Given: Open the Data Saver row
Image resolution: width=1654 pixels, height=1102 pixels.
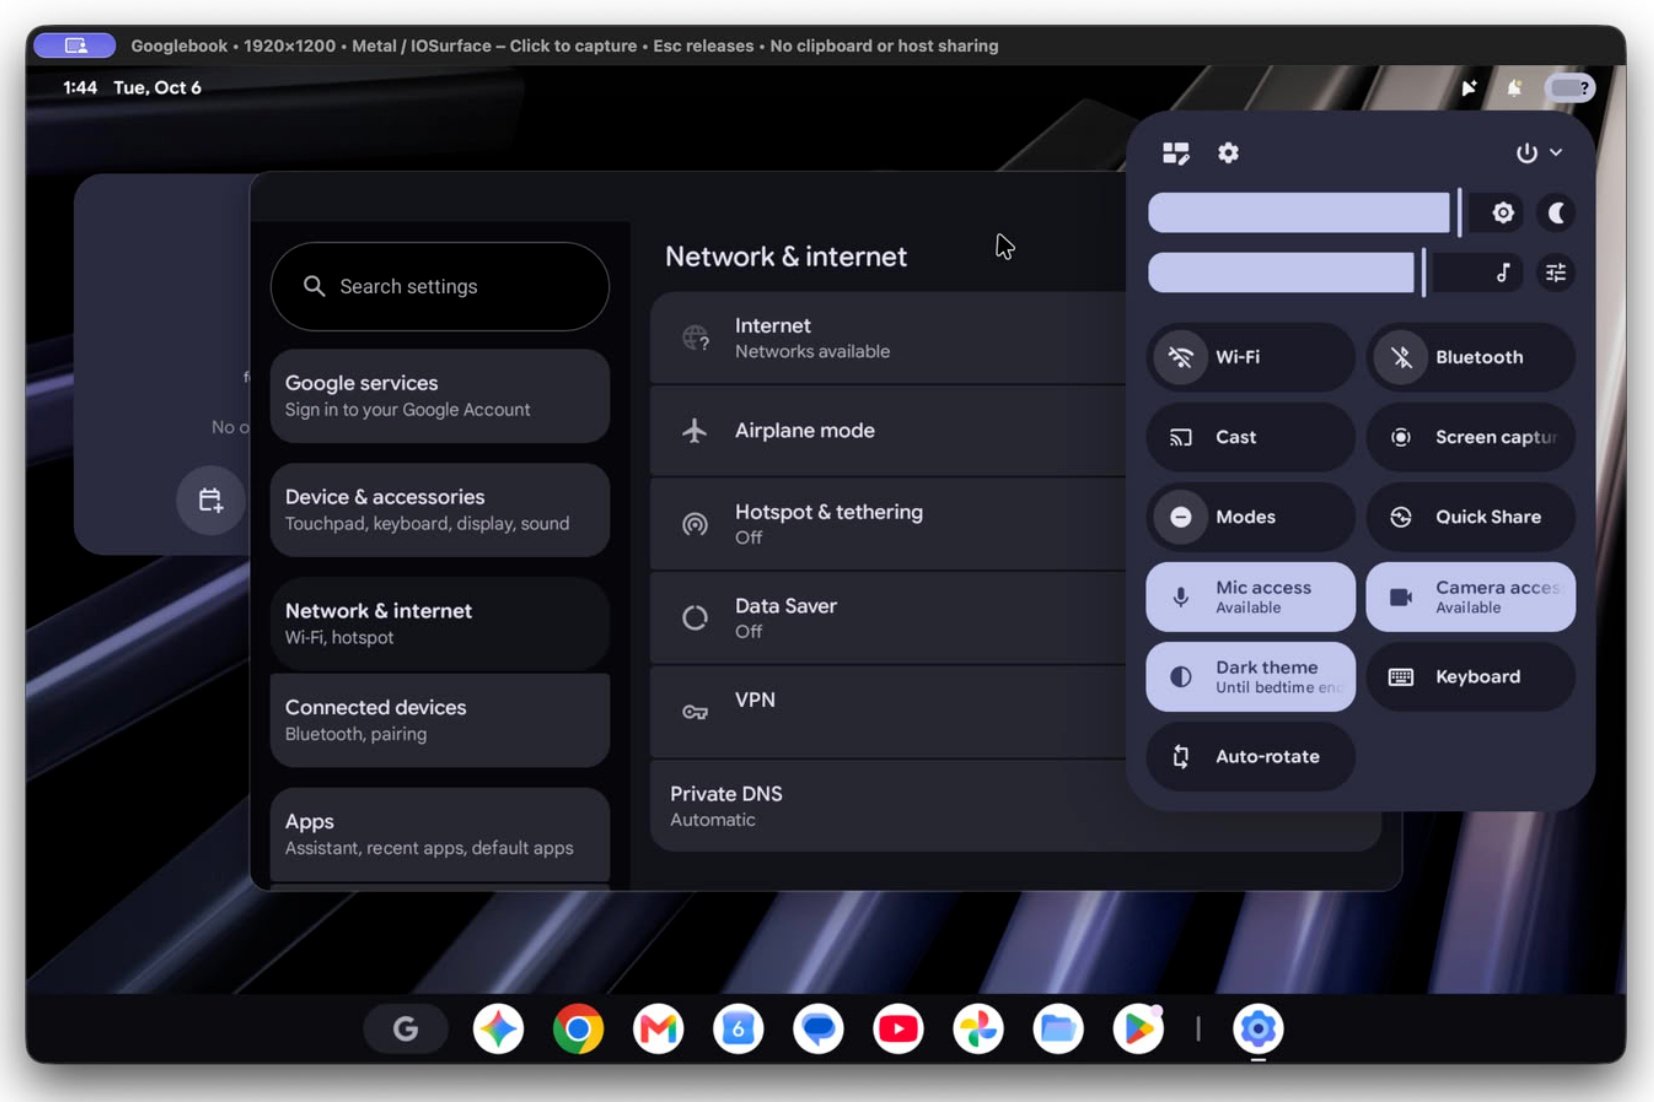Looking at the screenshot, I should pyautogui.click(x=888, y=618).
